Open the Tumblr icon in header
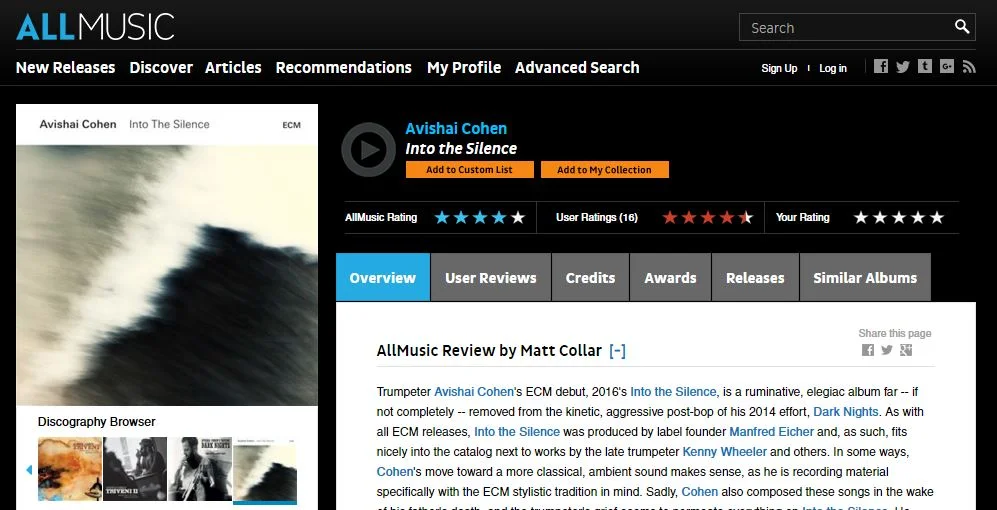The image size is (997, 510). coord(925,66)
